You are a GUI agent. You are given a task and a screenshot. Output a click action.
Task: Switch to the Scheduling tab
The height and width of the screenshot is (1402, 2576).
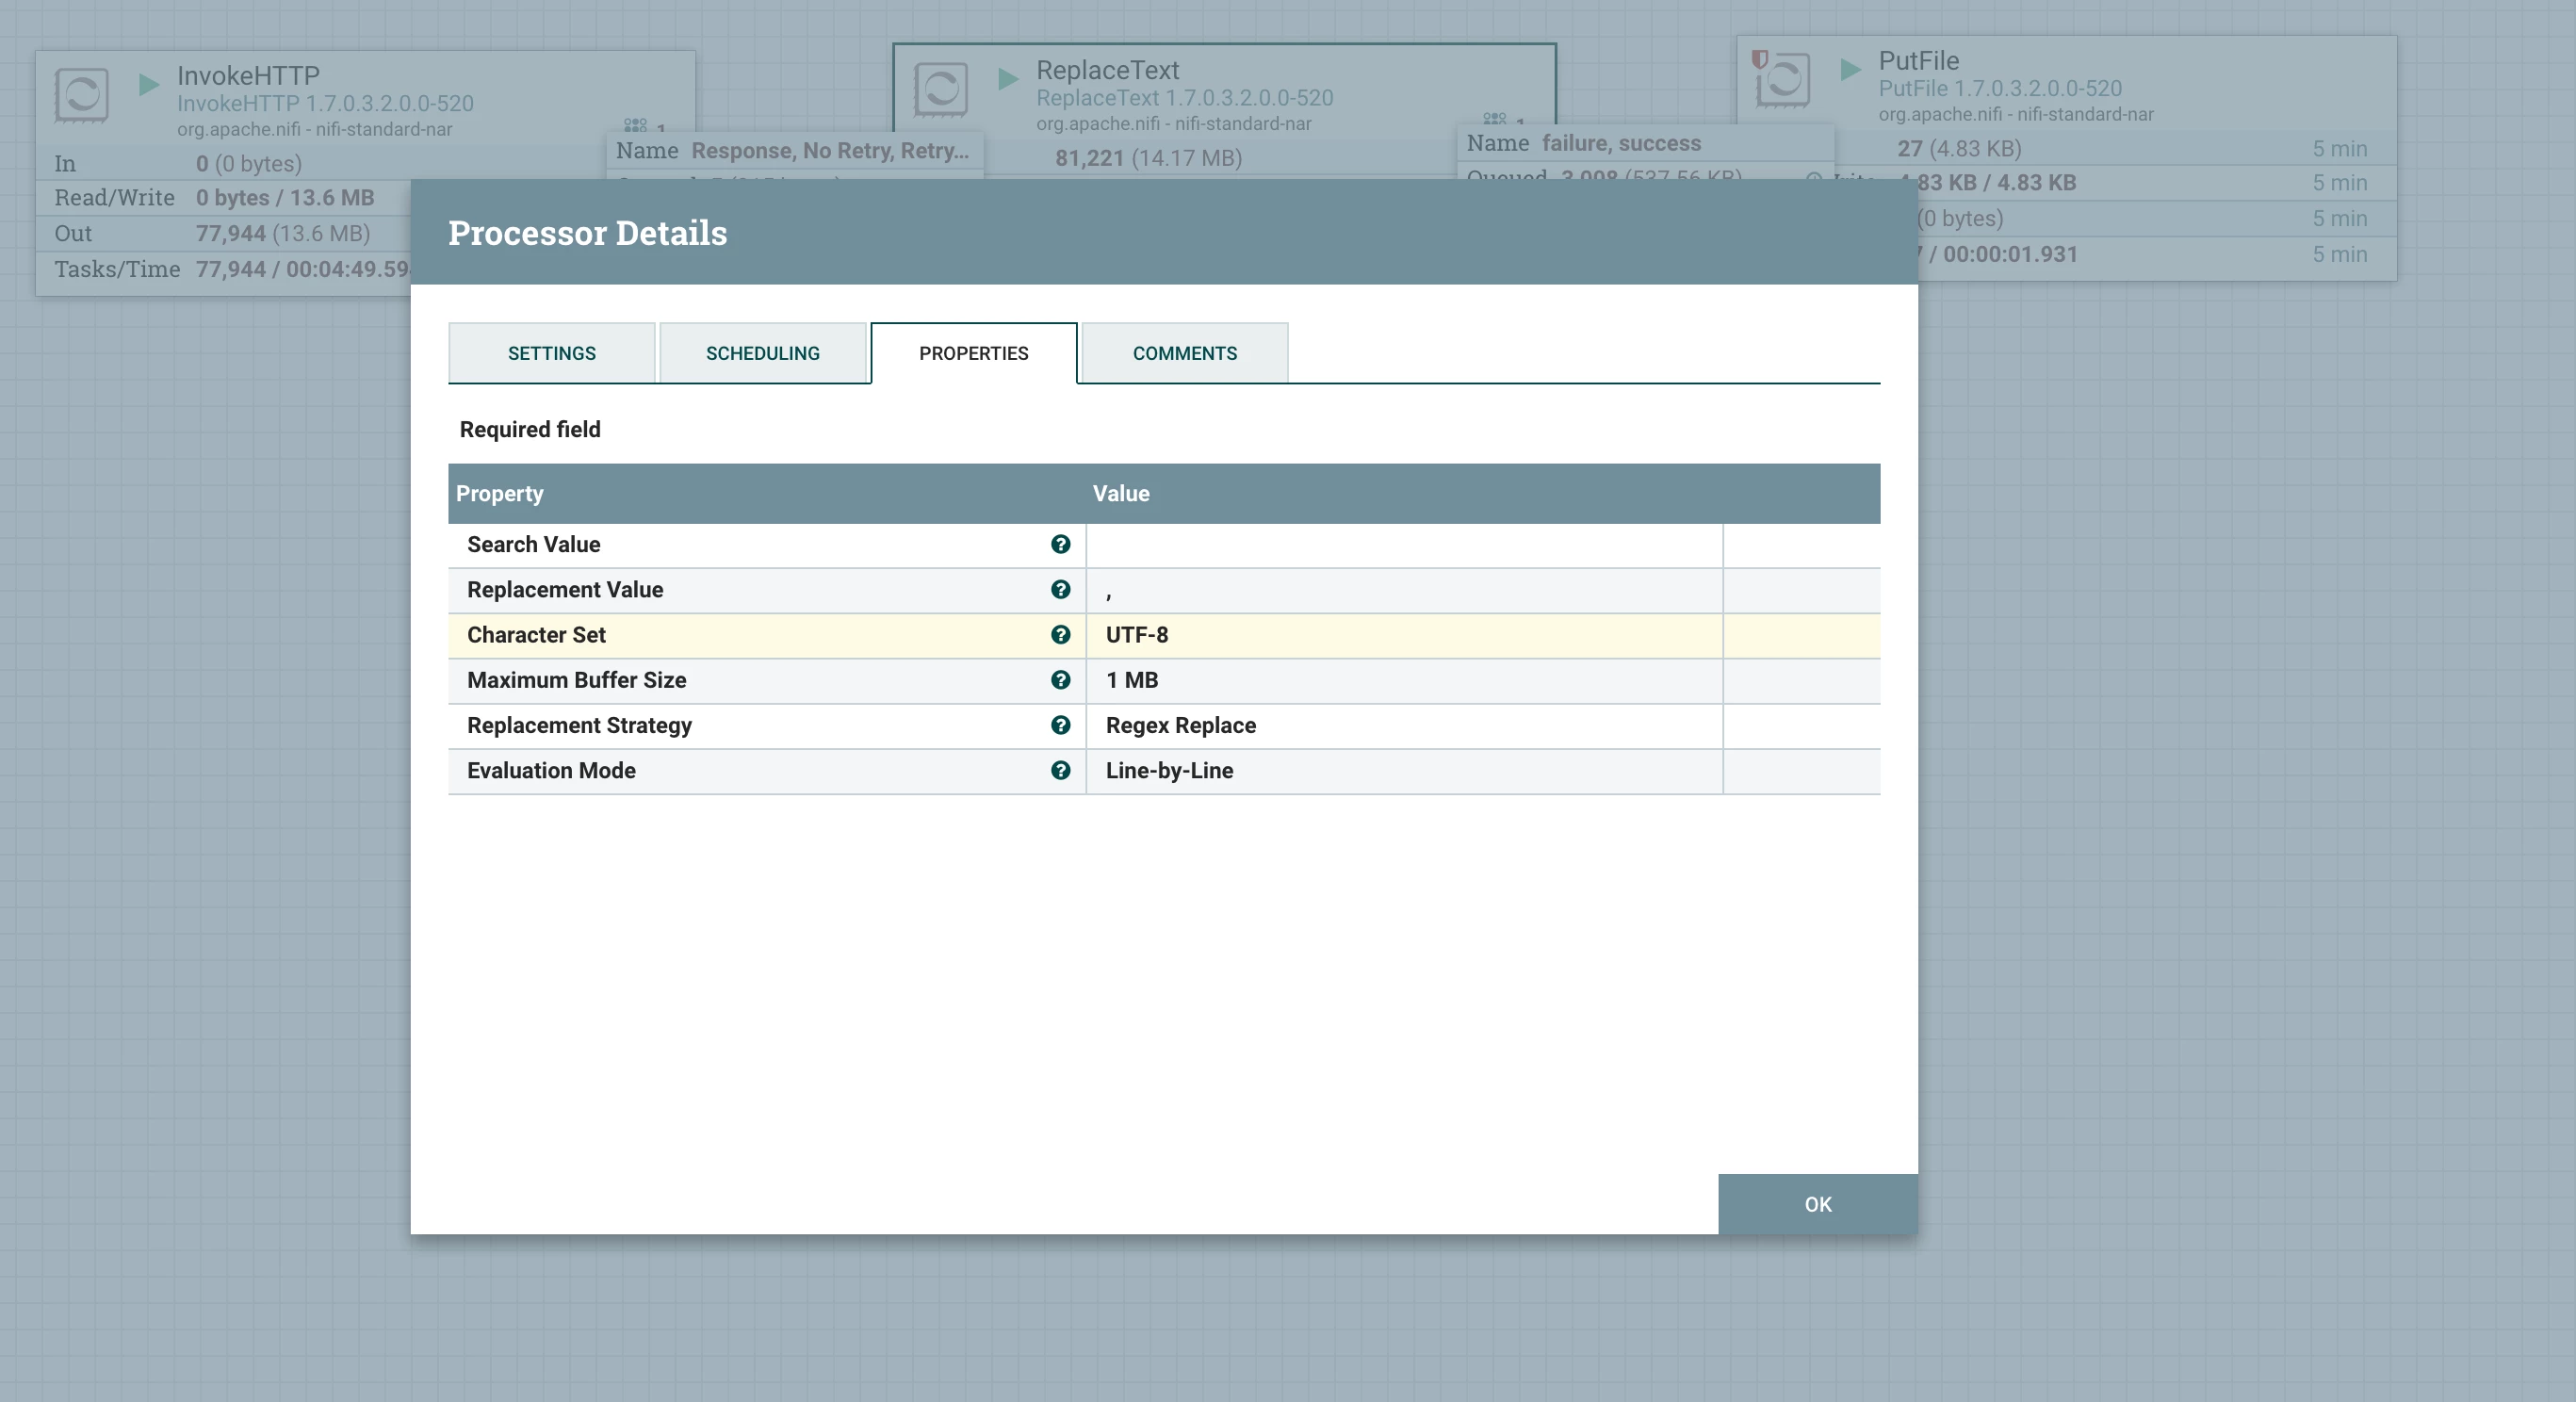(x=762, y=353)
